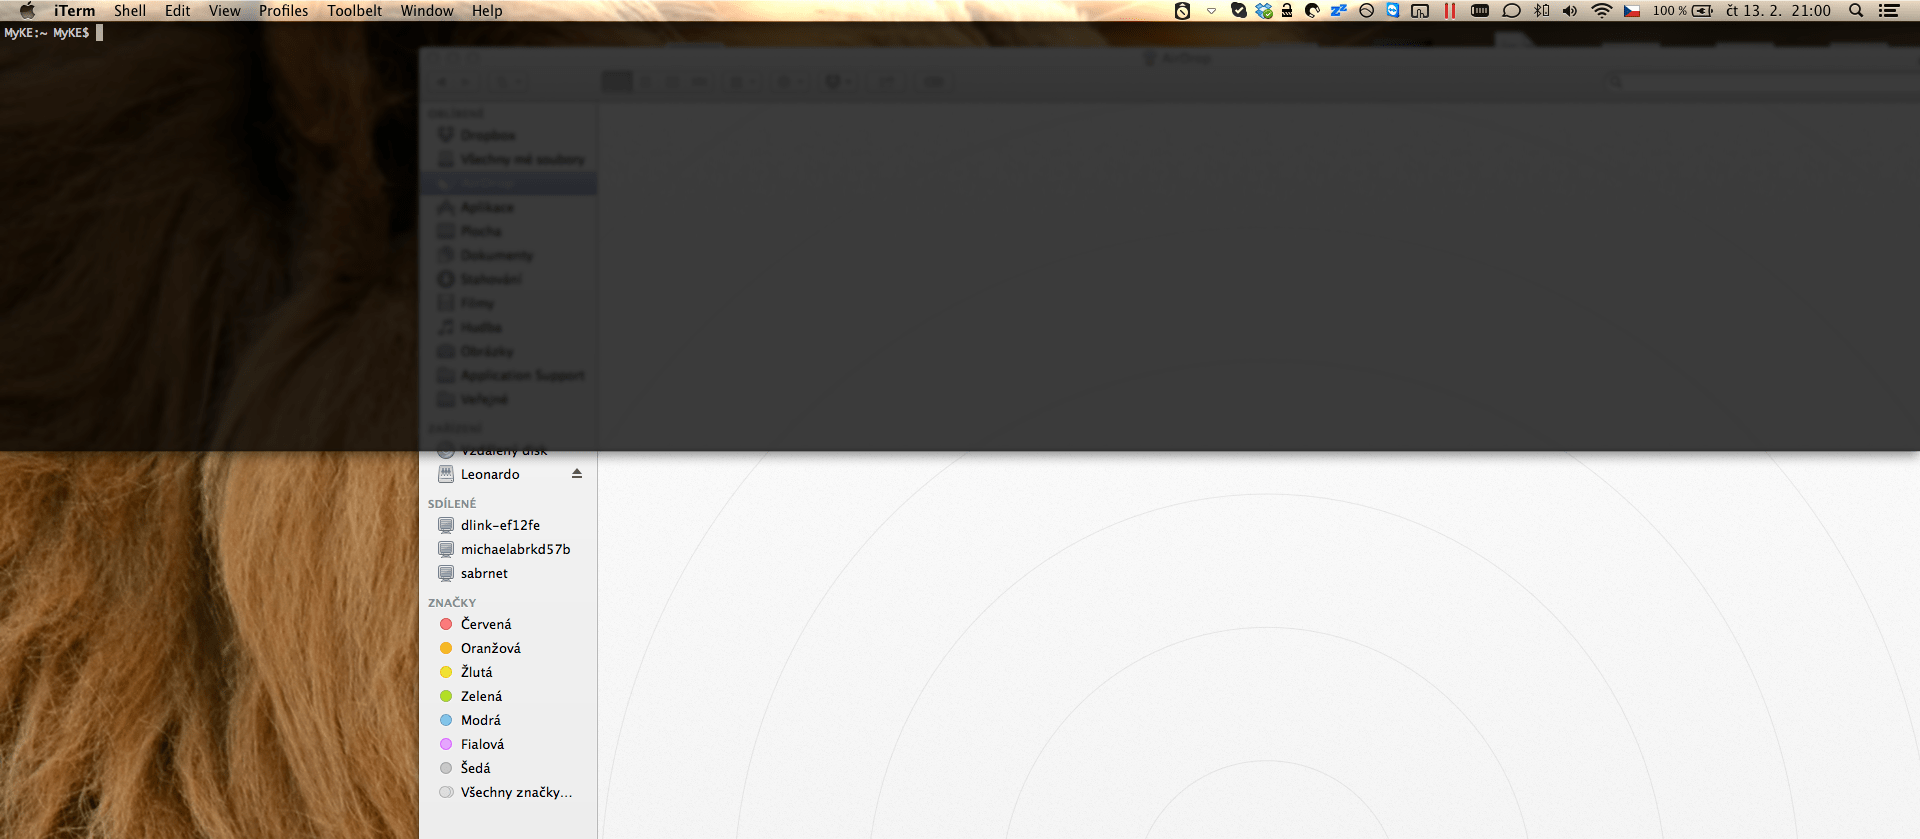Open the Czech flag input menu
Screen dimensions: 1920x839
click(x=1632, y=11)
